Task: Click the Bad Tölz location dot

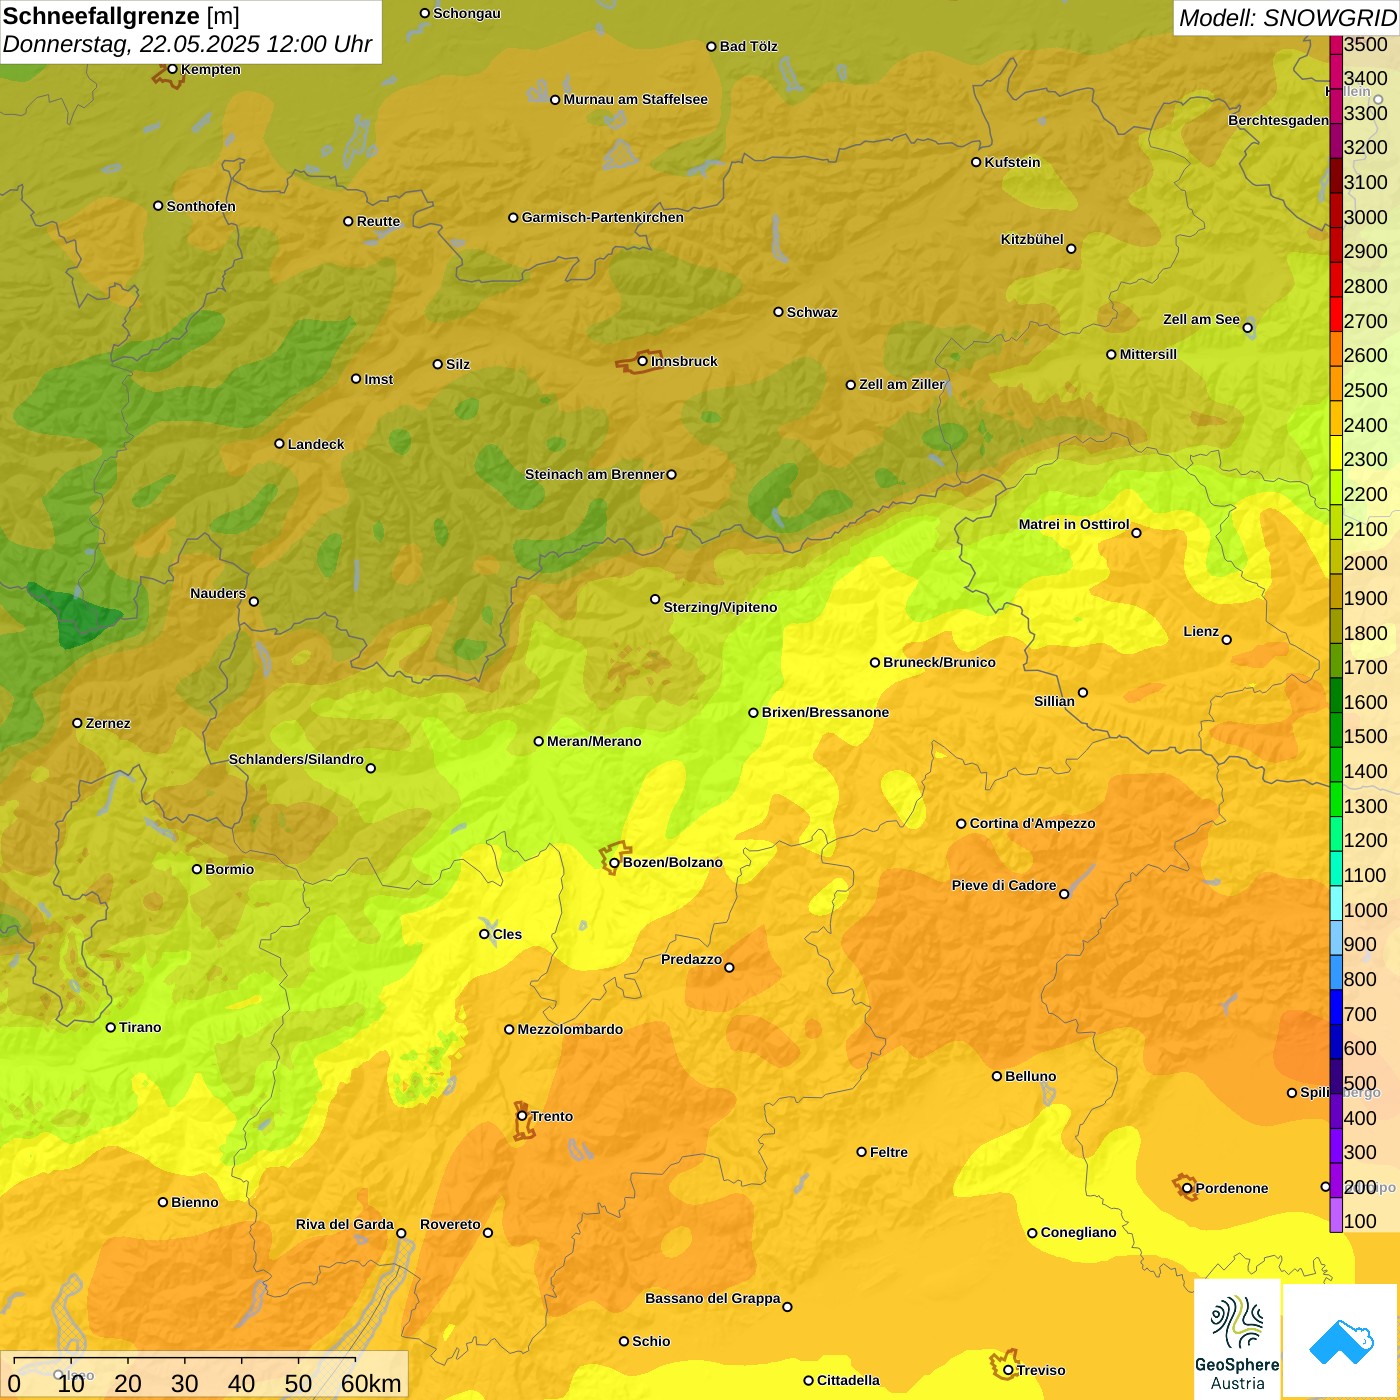Action: pos(711,46)
